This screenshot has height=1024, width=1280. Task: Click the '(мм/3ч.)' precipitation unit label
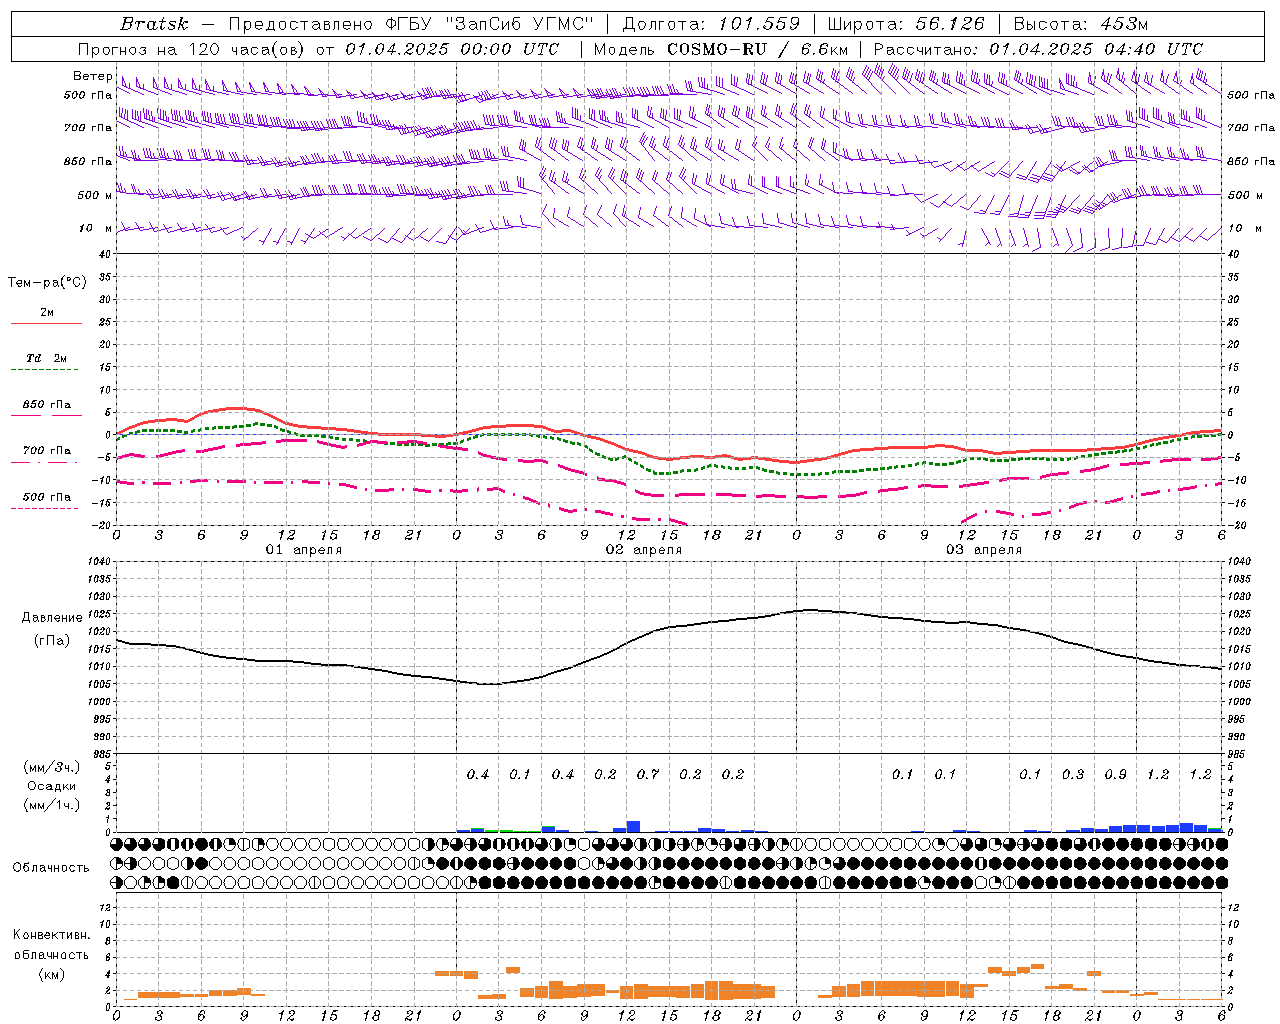52,767
